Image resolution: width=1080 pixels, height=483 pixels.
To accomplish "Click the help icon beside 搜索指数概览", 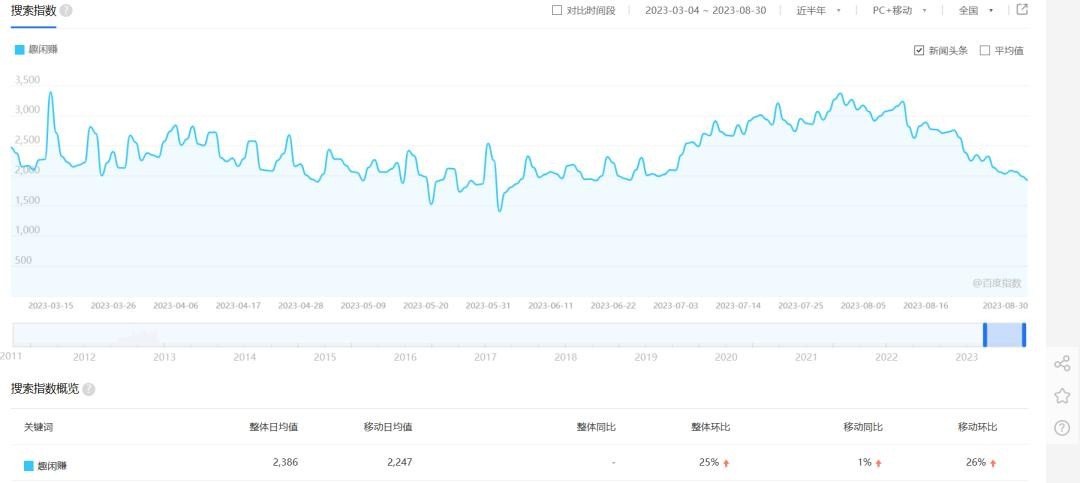I will [89, 389].
